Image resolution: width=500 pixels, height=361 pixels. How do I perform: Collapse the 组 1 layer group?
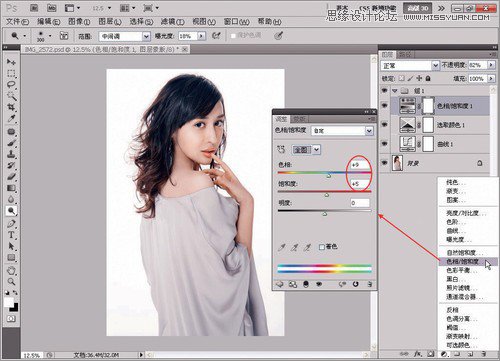click(395, 90)
